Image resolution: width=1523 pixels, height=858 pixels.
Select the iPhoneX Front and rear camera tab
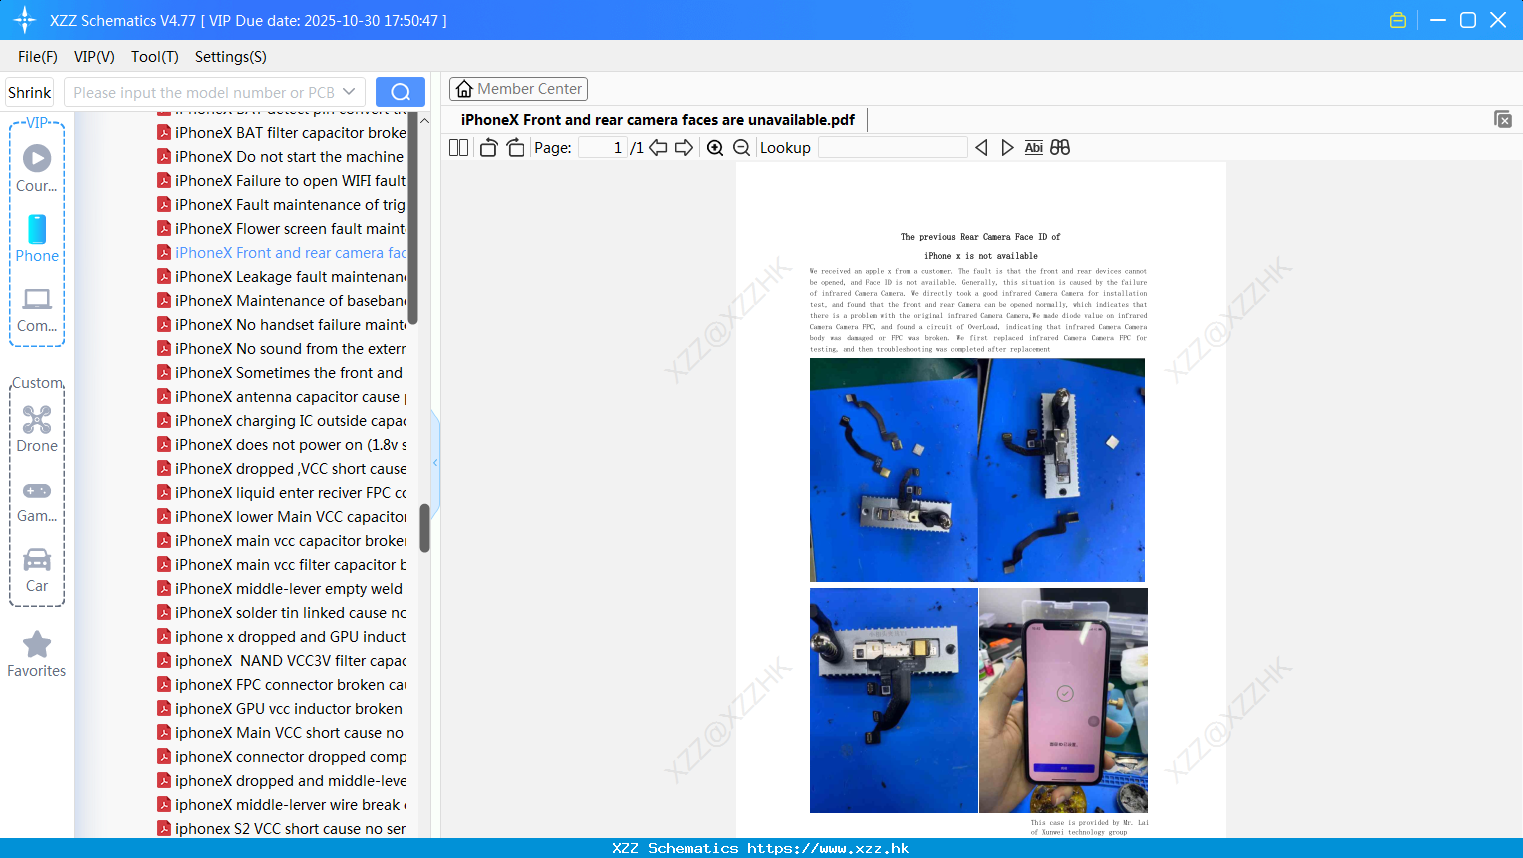[x=658, y=120]
